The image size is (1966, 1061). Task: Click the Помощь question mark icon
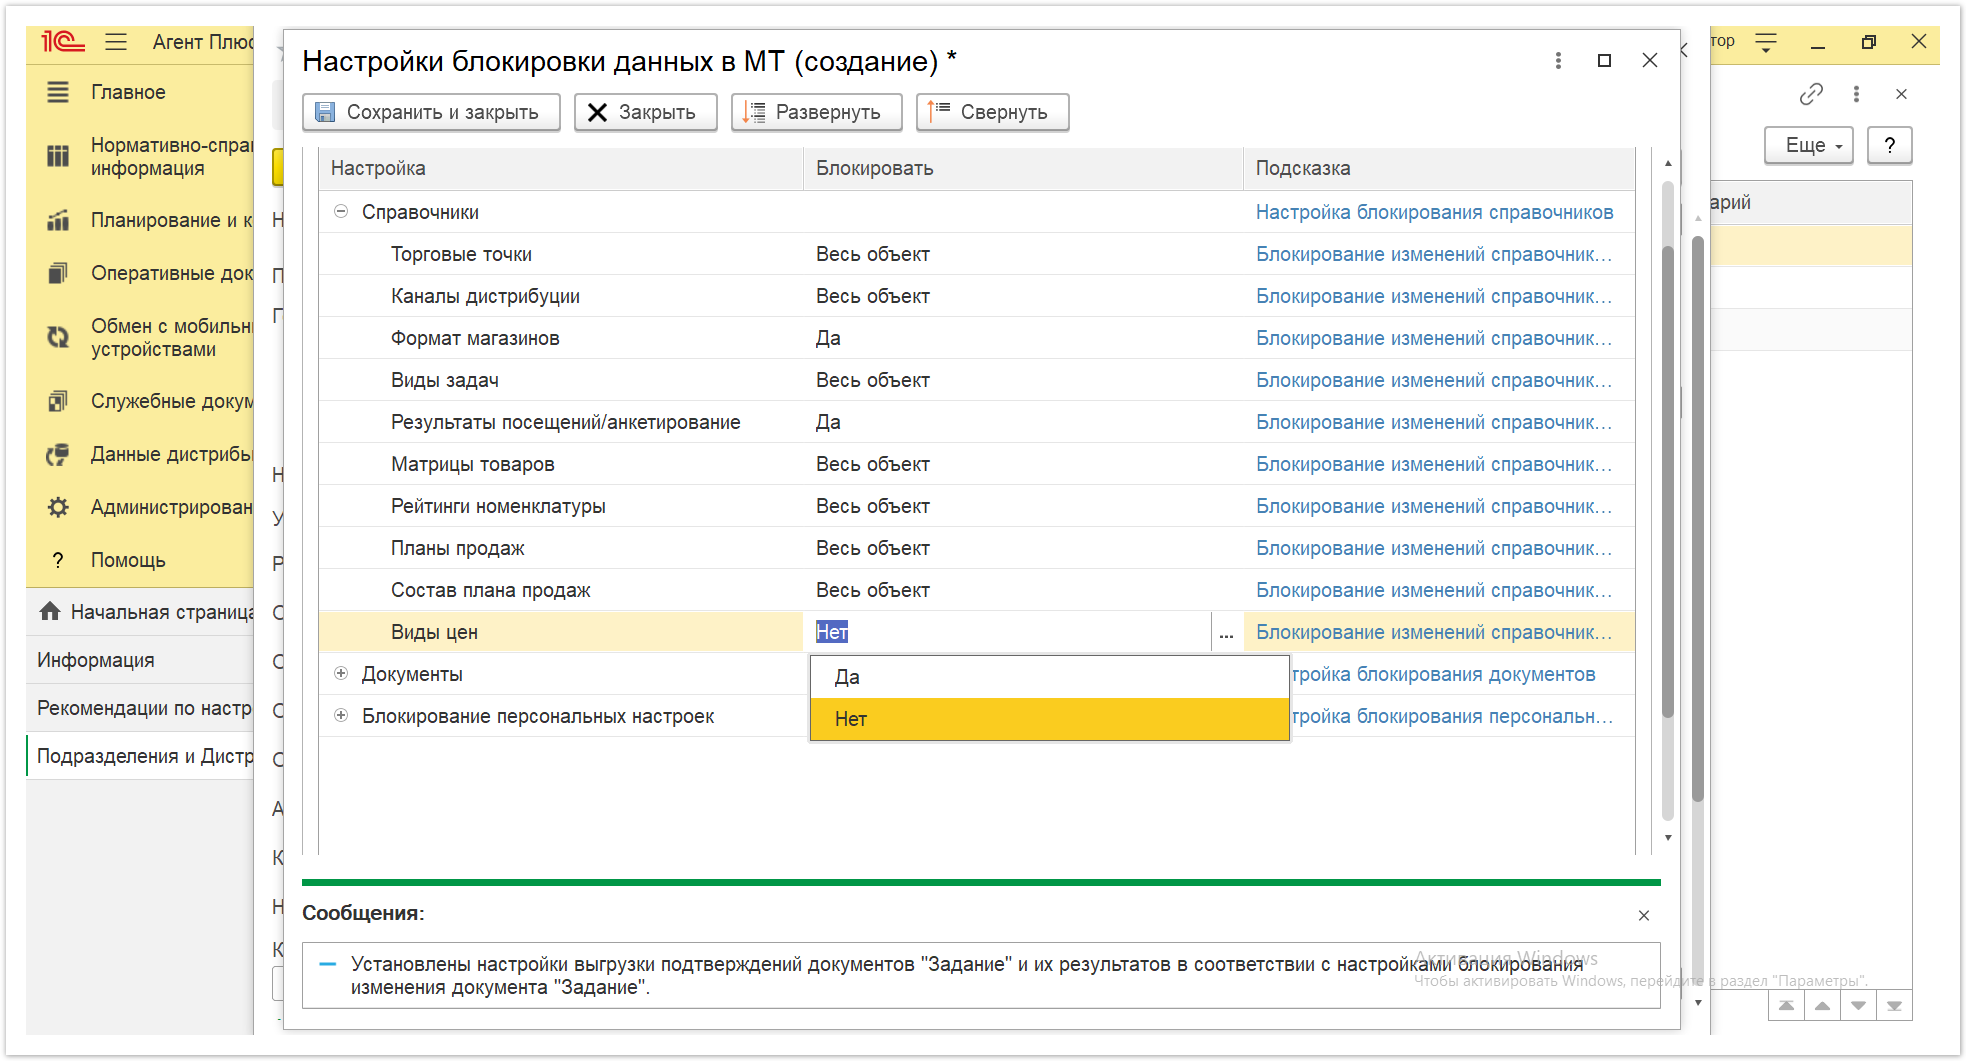click(x=58, y=560)
